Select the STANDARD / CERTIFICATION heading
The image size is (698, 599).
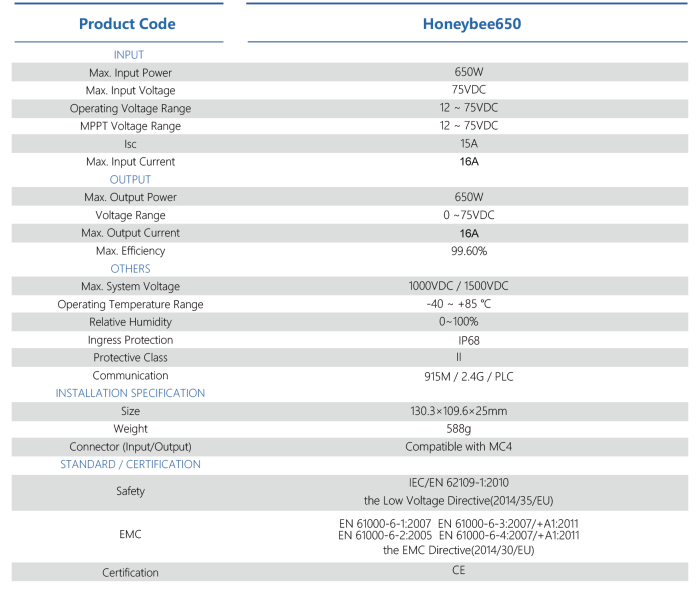click(x=130, y=464)
